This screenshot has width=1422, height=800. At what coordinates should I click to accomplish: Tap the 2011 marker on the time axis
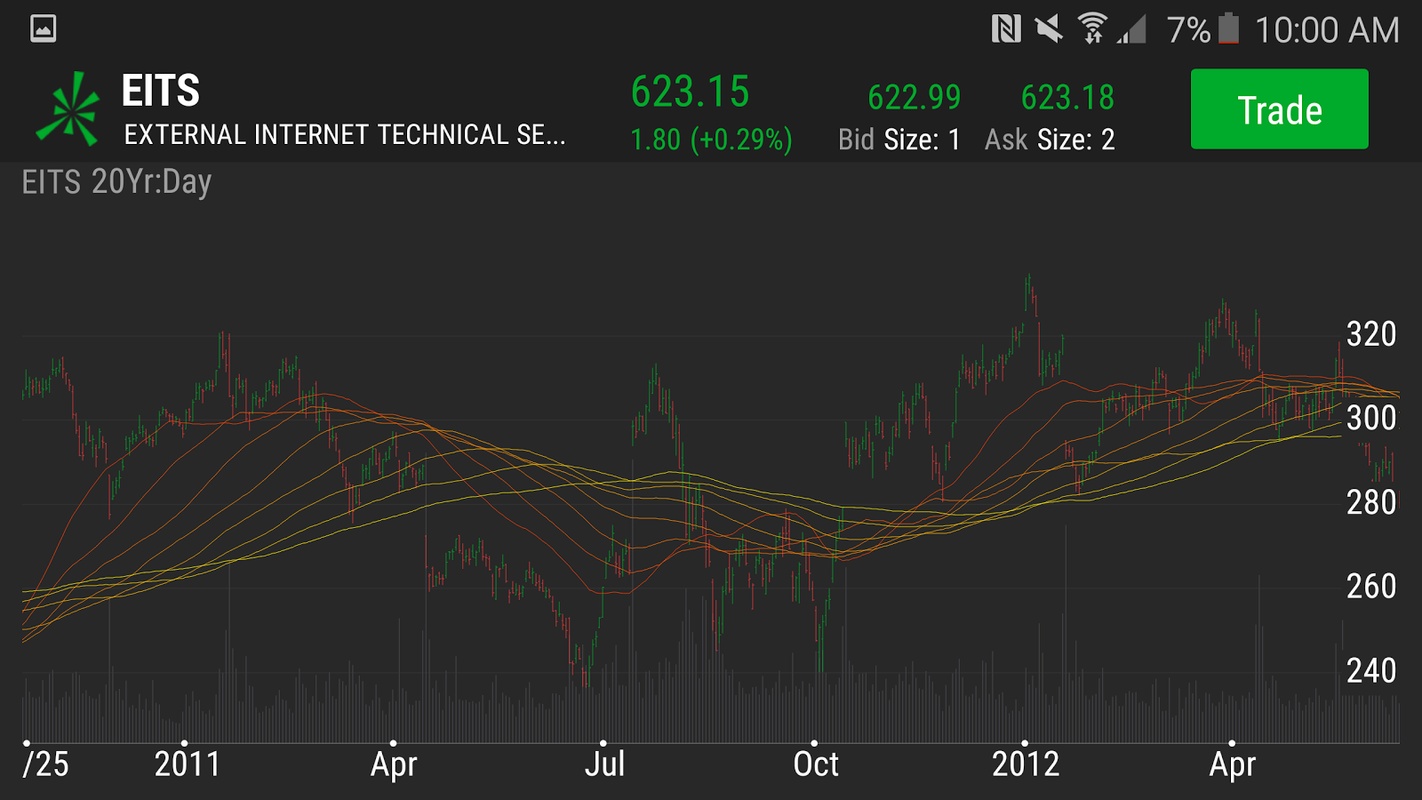[187, 765]
